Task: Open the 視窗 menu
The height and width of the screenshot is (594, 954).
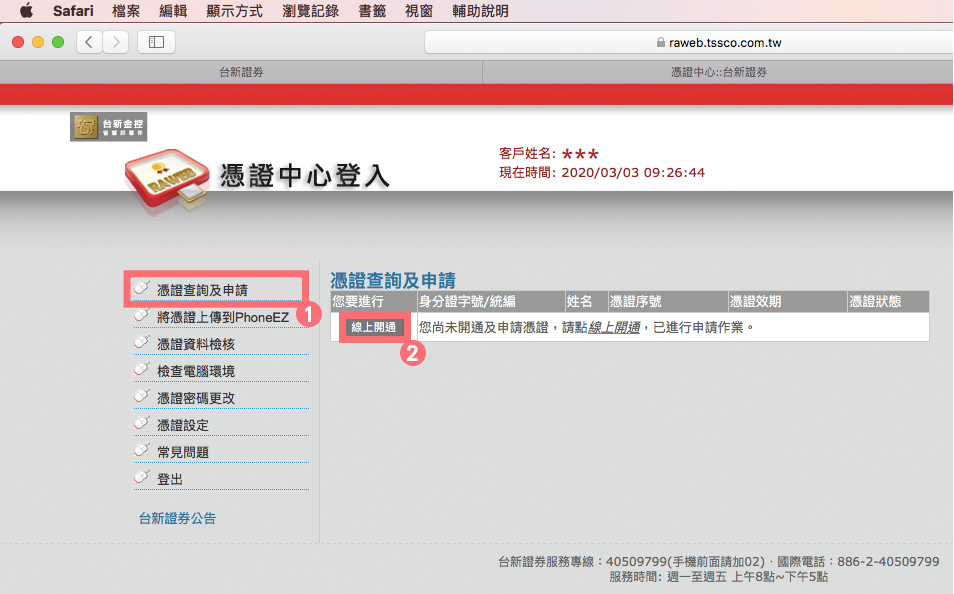Action: 419,11
